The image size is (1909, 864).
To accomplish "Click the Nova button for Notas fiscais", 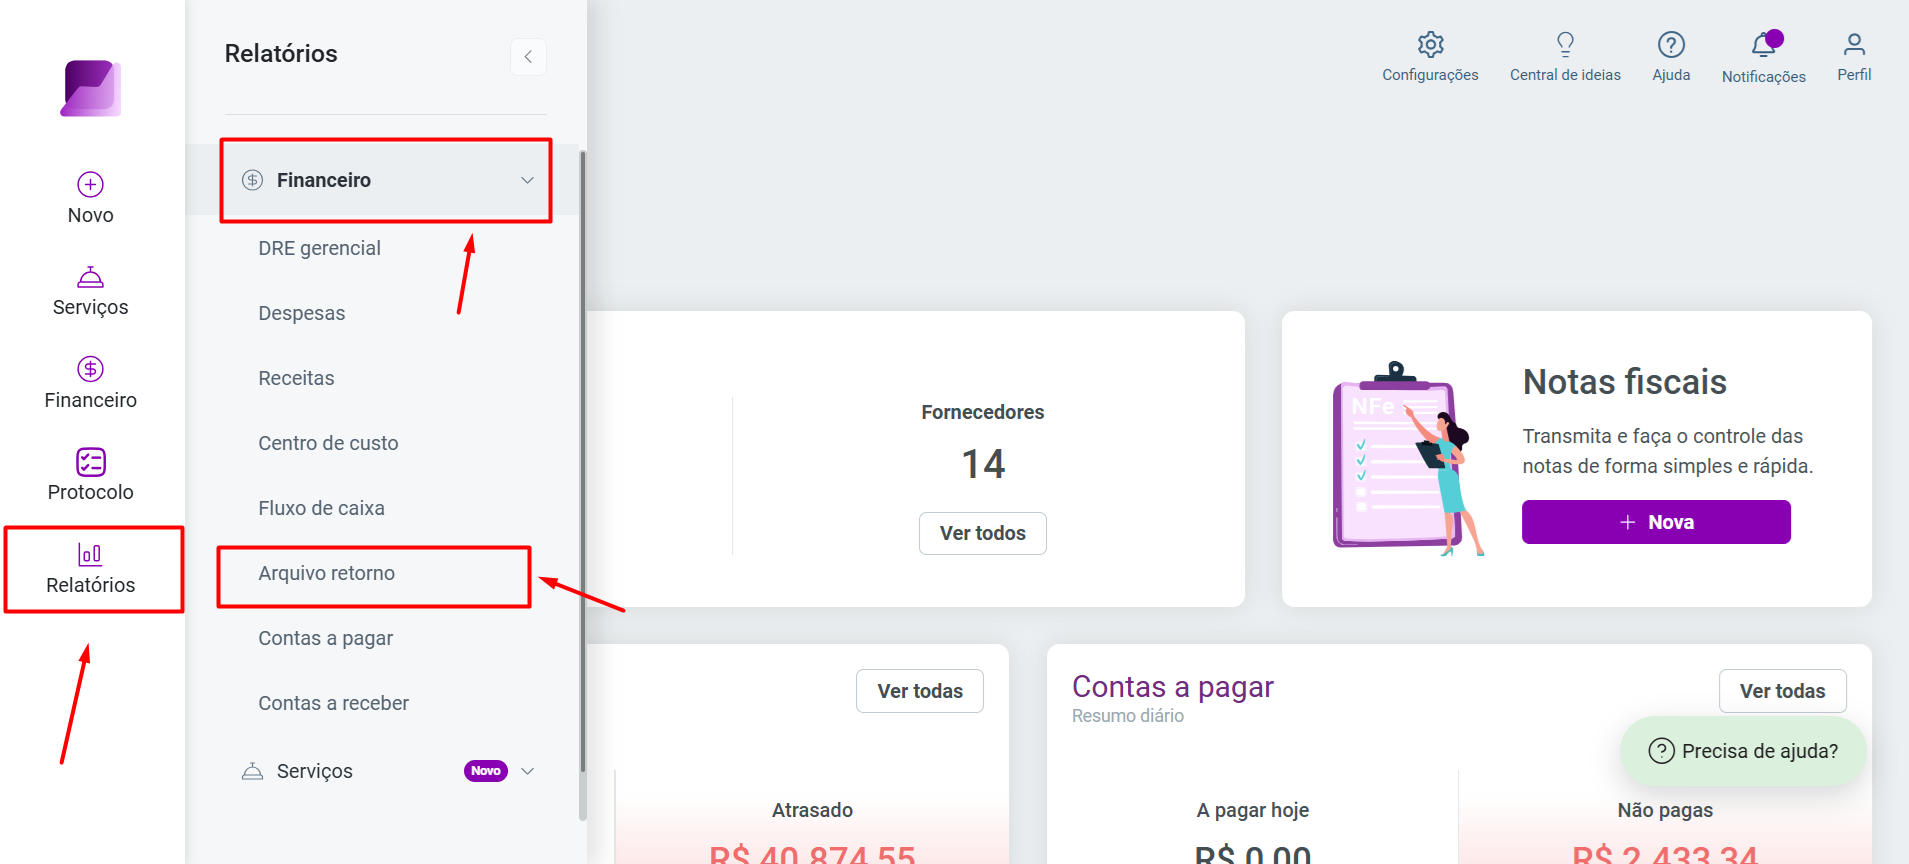I will point(1656,522).
